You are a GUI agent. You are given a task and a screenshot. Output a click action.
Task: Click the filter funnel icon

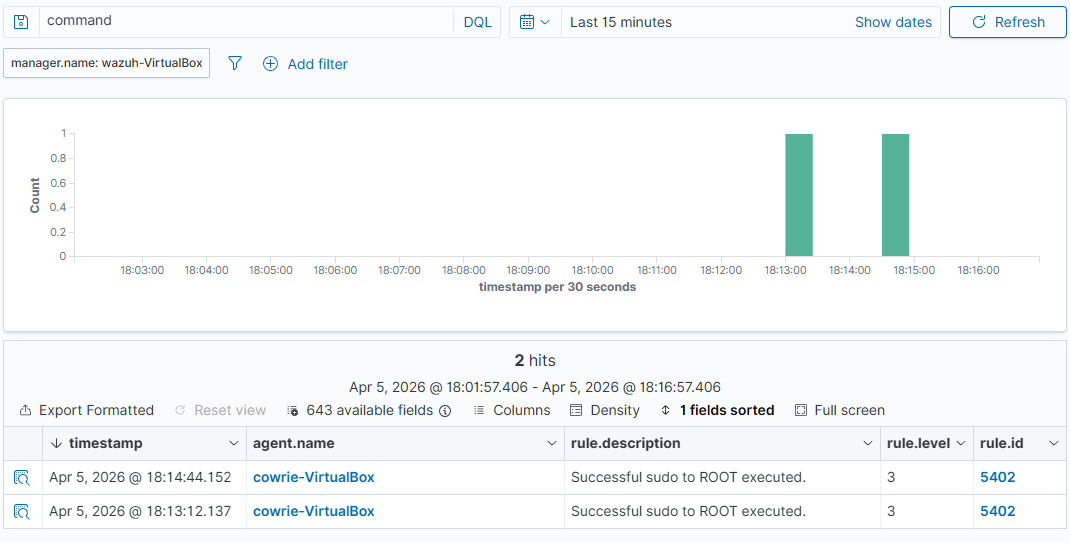(x=235, y=64)
